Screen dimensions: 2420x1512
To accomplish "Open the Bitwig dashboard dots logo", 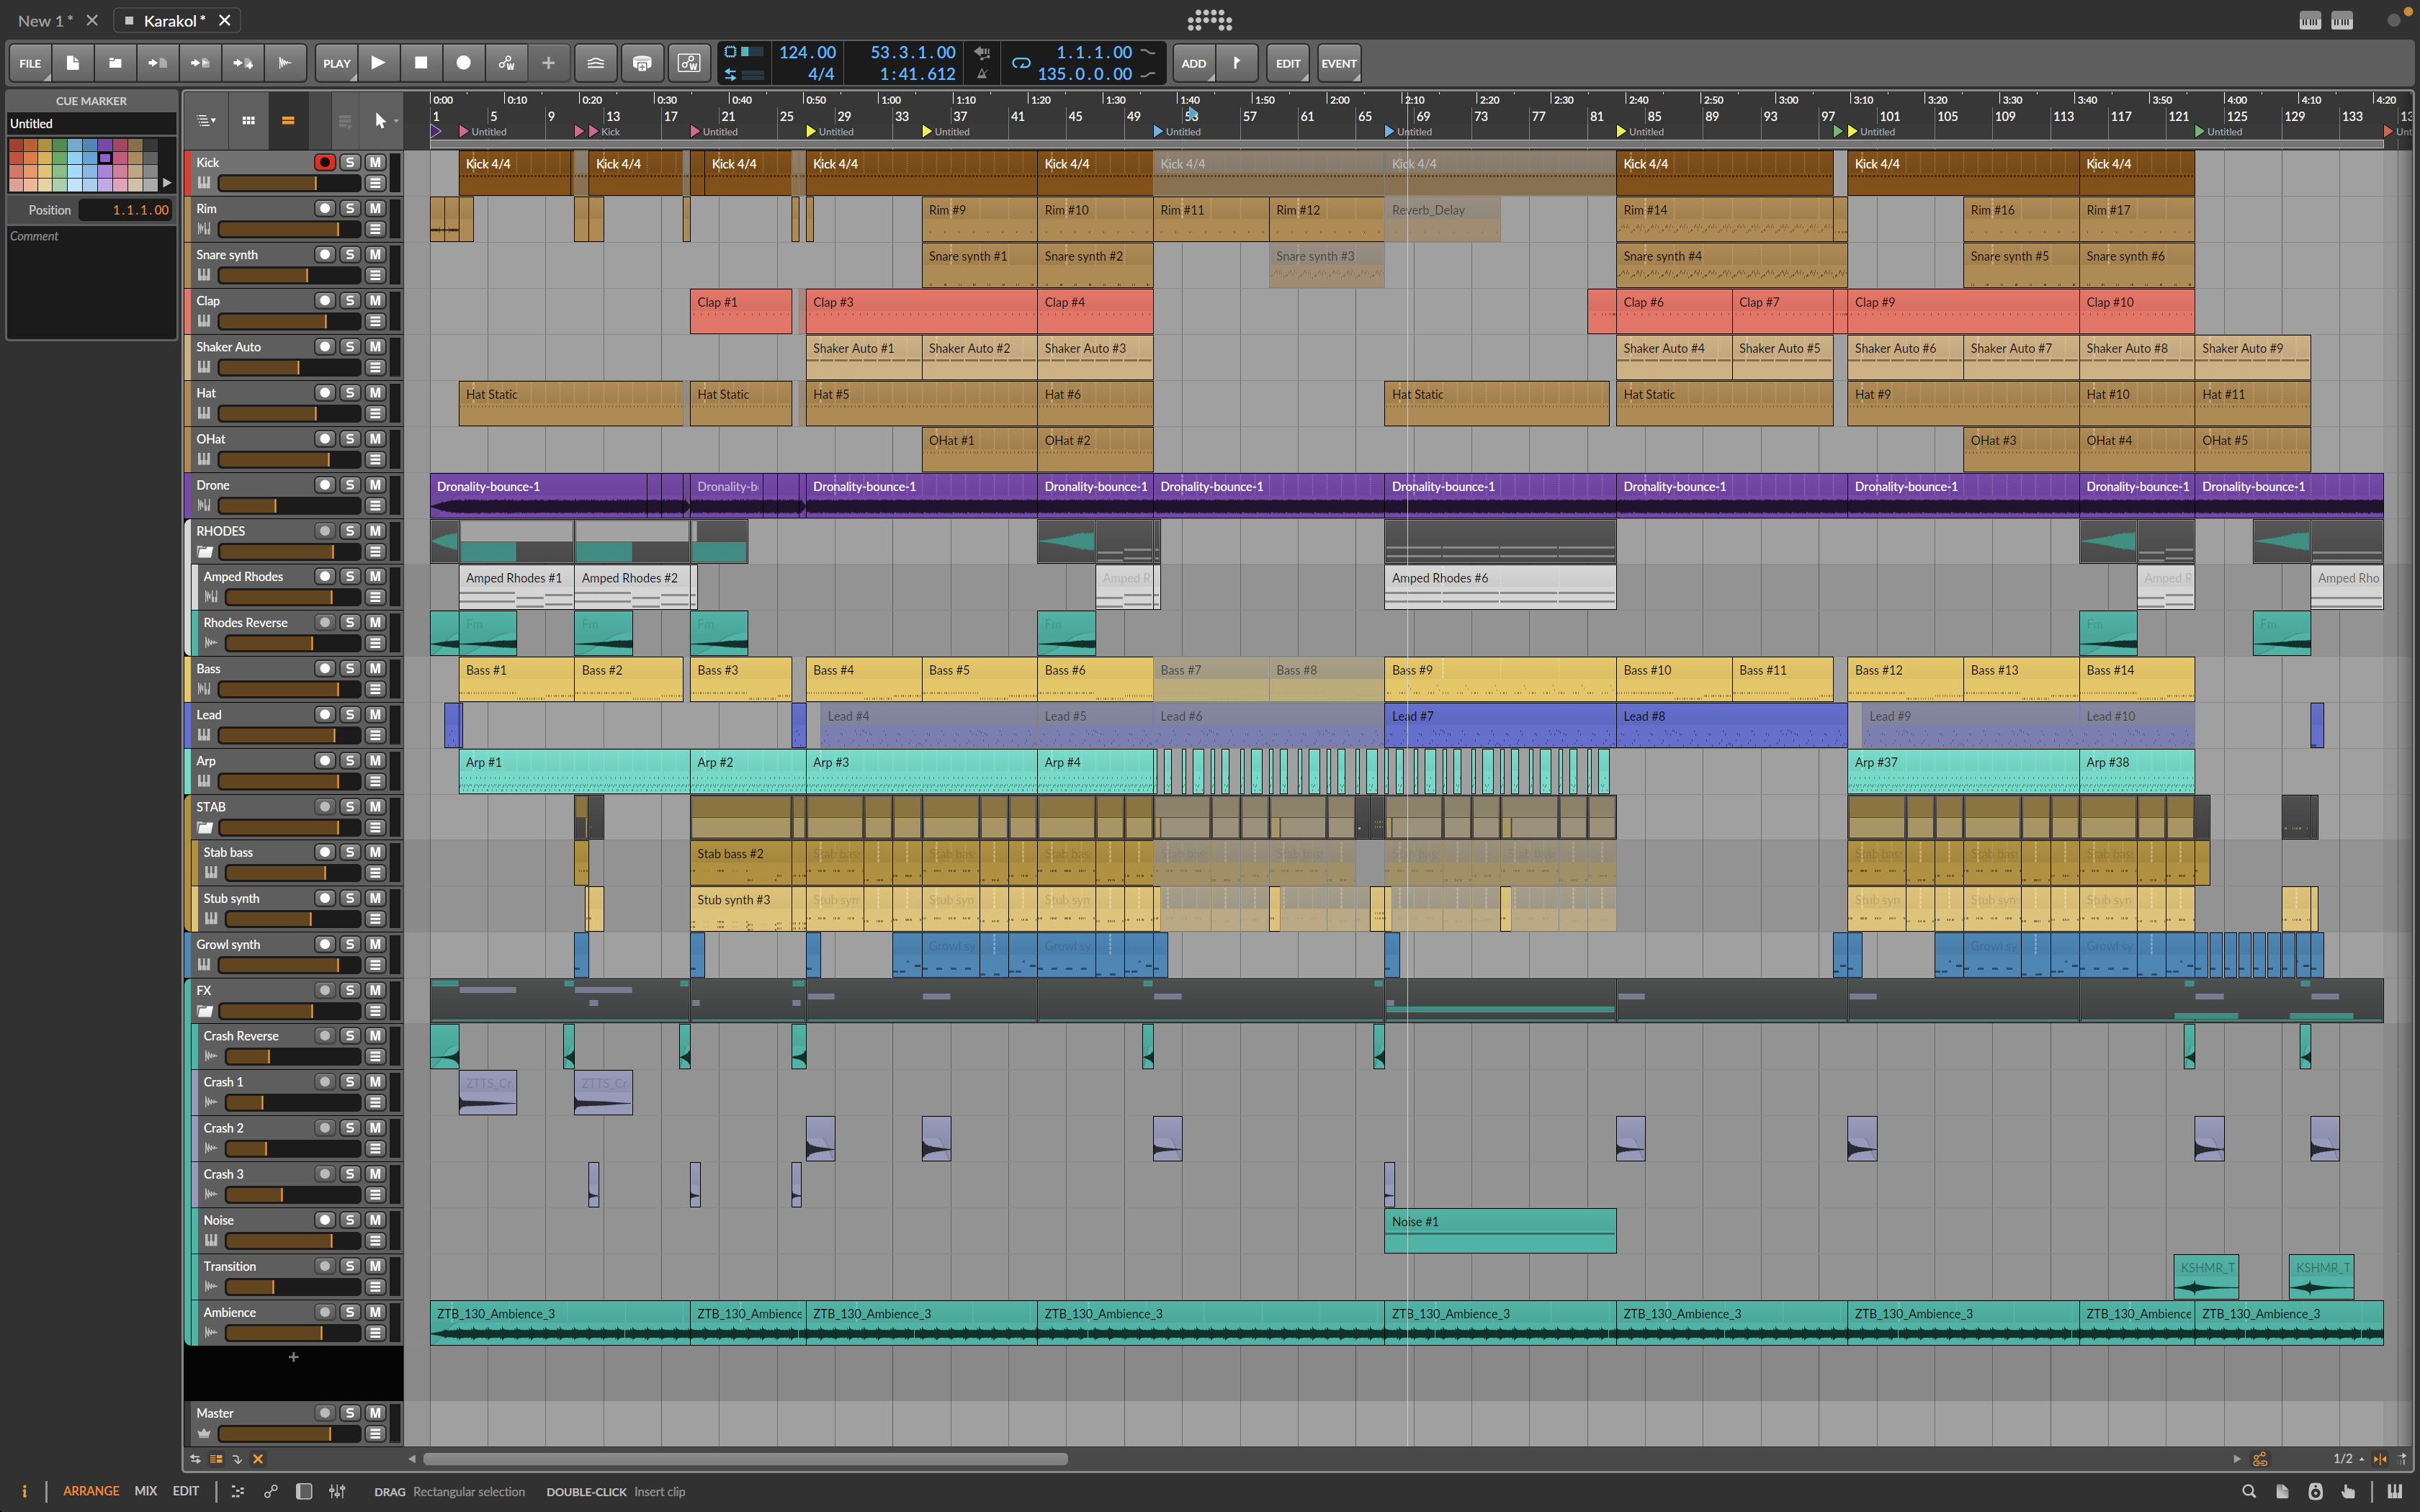I will pos(1209,20).
